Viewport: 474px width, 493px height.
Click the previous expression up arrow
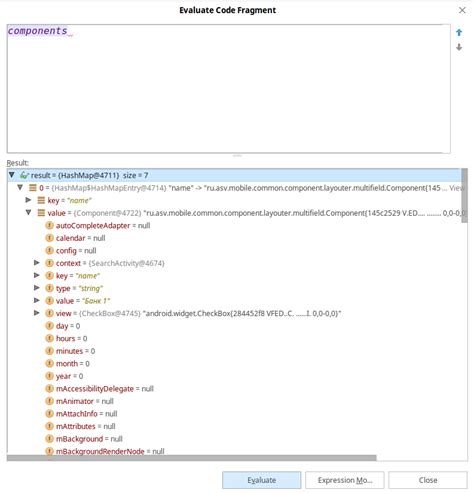coord(459,32)
